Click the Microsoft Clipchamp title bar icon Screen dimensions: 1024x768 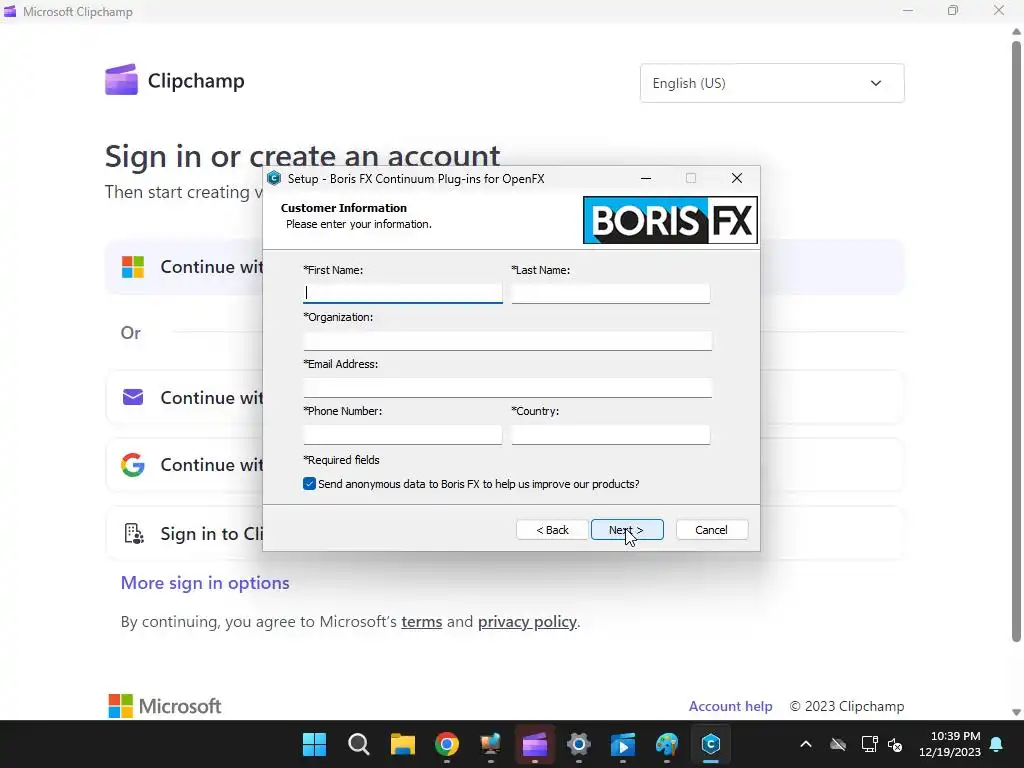(10, 11)
